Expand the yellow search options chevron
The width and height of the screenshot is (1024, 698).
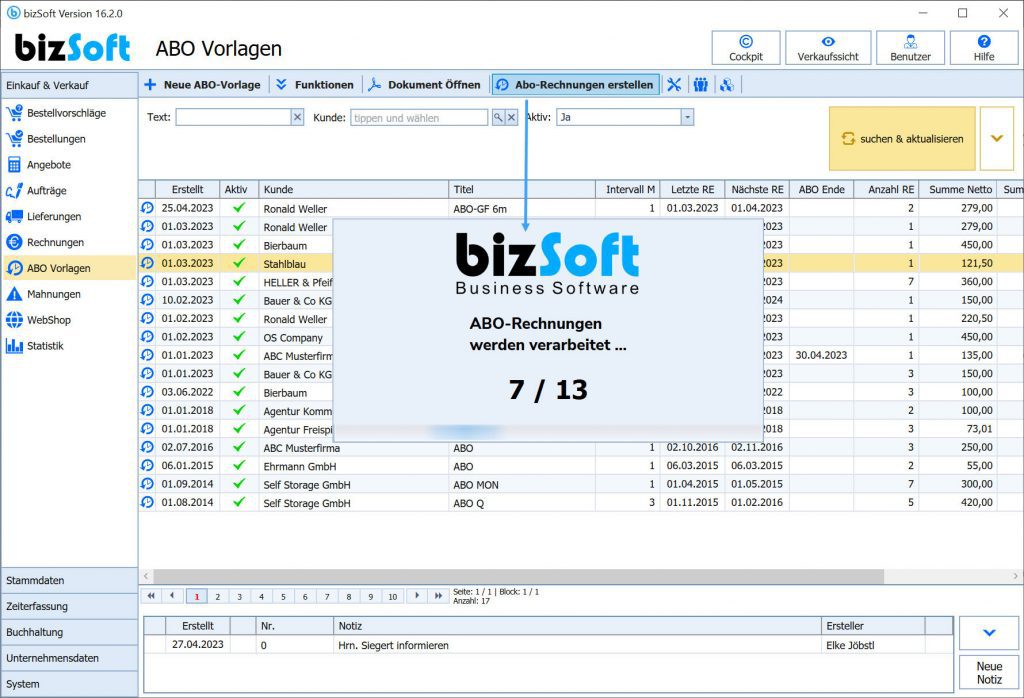(997, 138)
